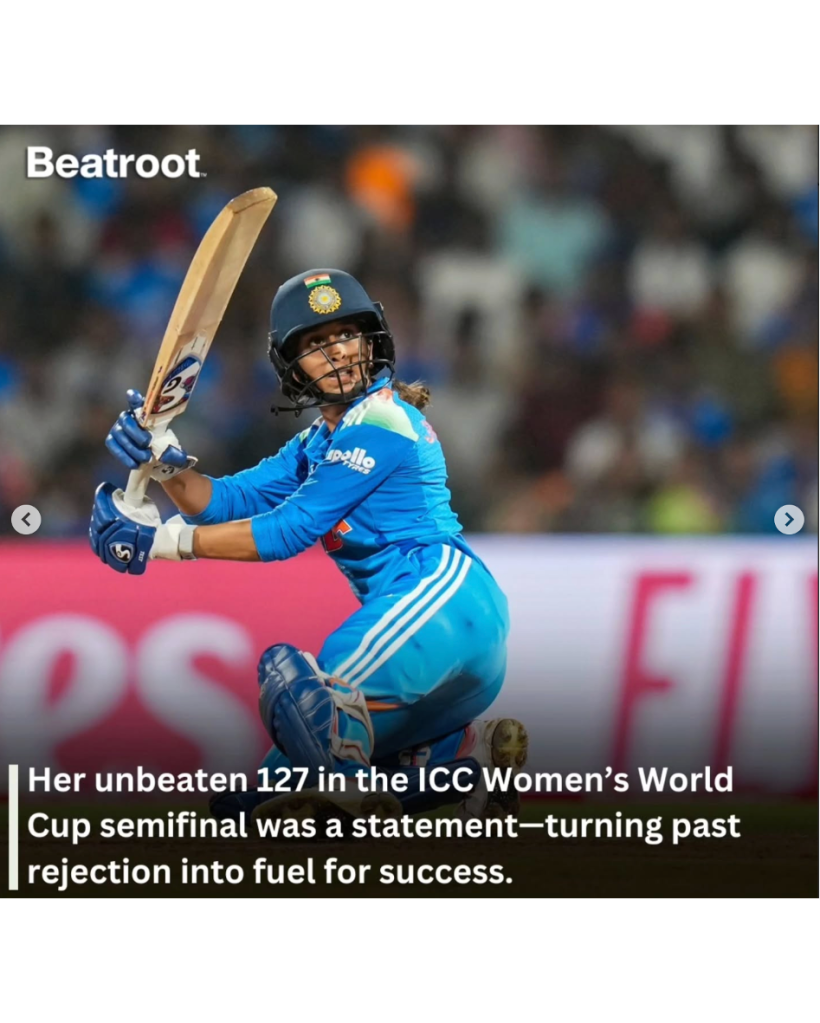
Task: Click the Indian flag on the helmet
Action: pyautogui.click(x=317, y=281)
